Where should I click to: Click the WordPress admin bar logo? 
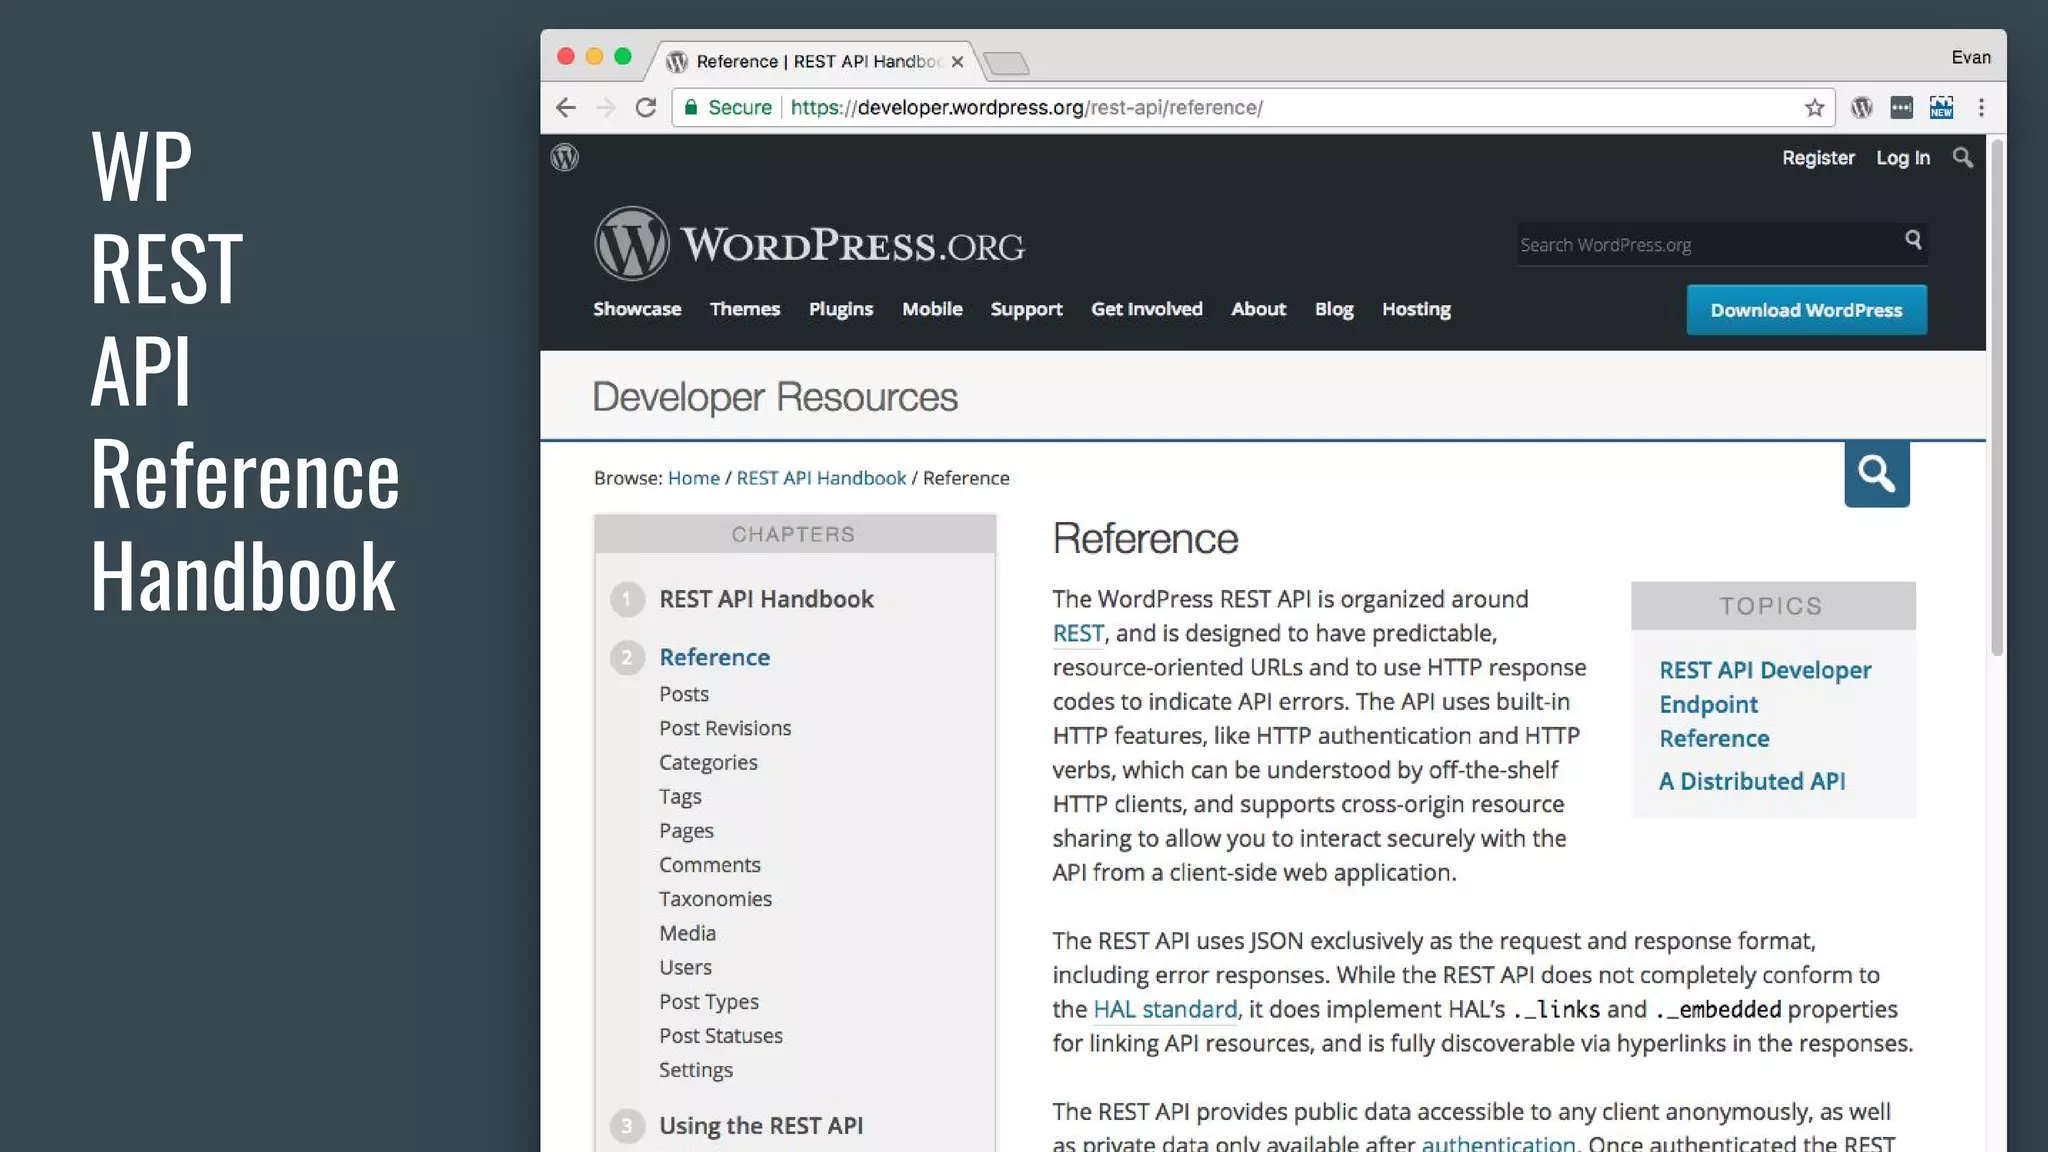pos(565,157)
